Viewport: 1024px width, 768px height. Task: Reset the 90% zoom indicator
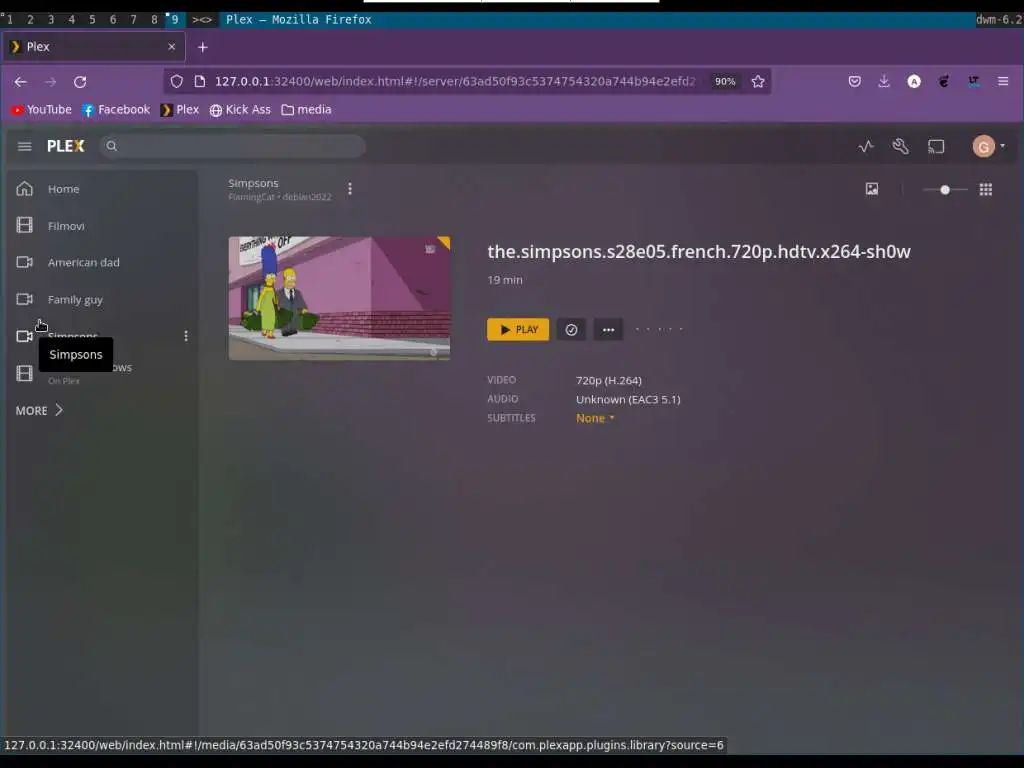click(x=725, y=82)
